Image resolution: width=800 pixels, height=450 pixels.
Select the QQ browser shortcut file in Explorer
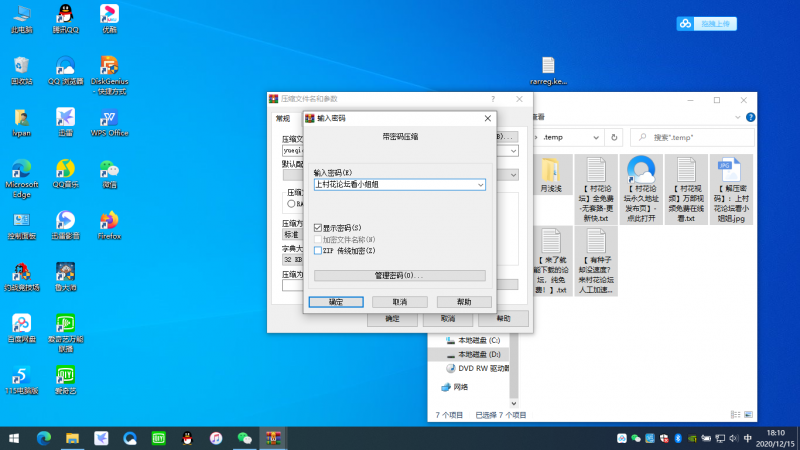tap(641, 189)
